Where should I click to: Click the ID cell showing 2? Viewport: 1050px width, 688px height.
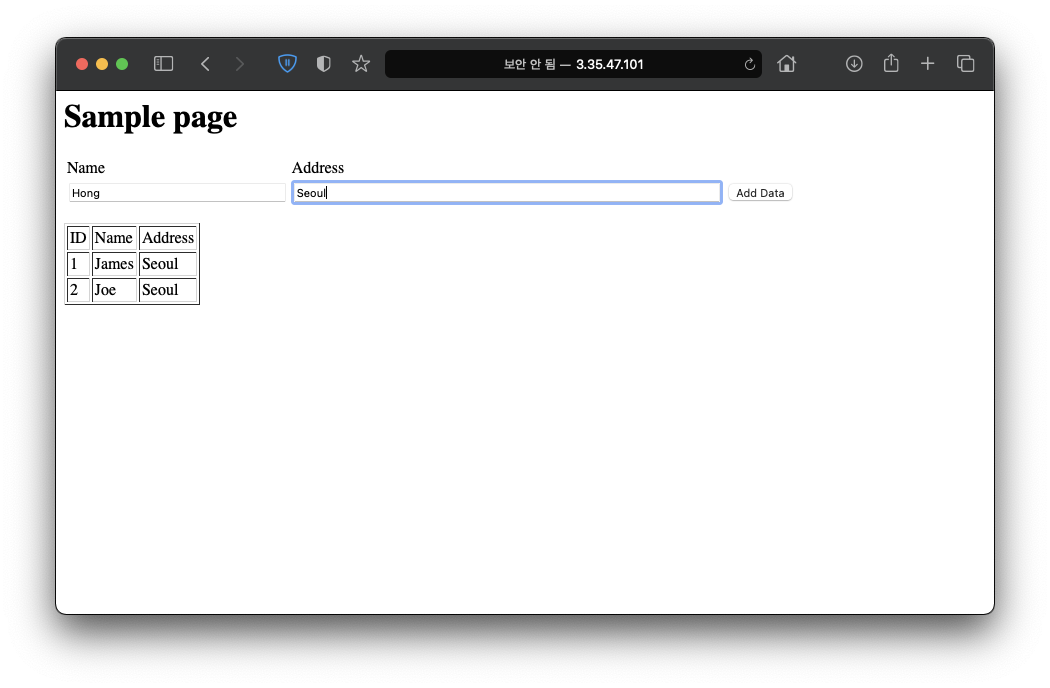78,290
